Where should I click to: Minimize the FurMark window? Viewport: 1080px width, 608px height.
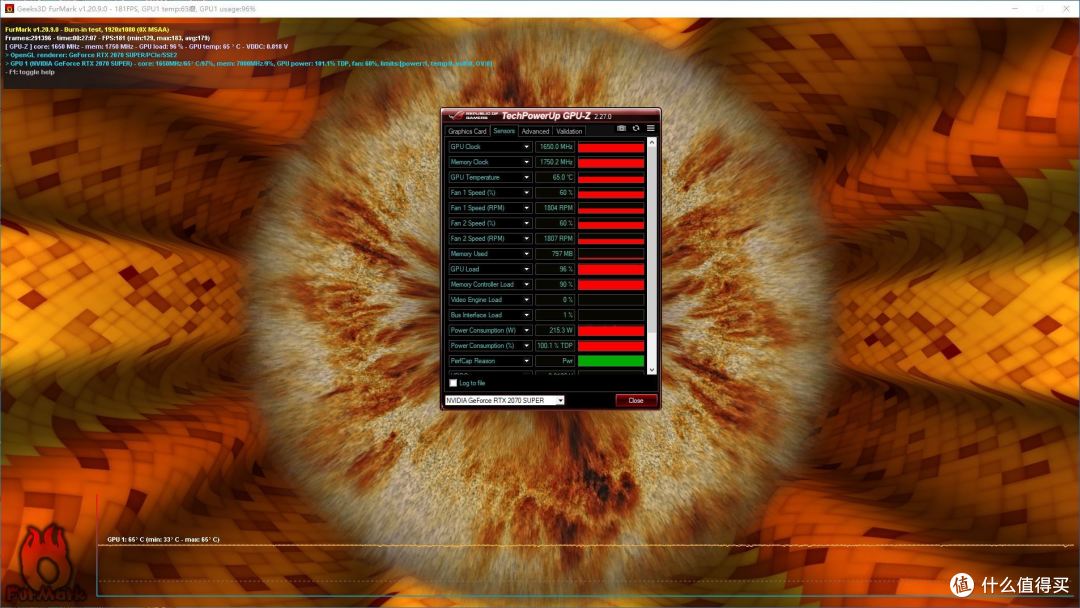click(x=1015, y=8)
